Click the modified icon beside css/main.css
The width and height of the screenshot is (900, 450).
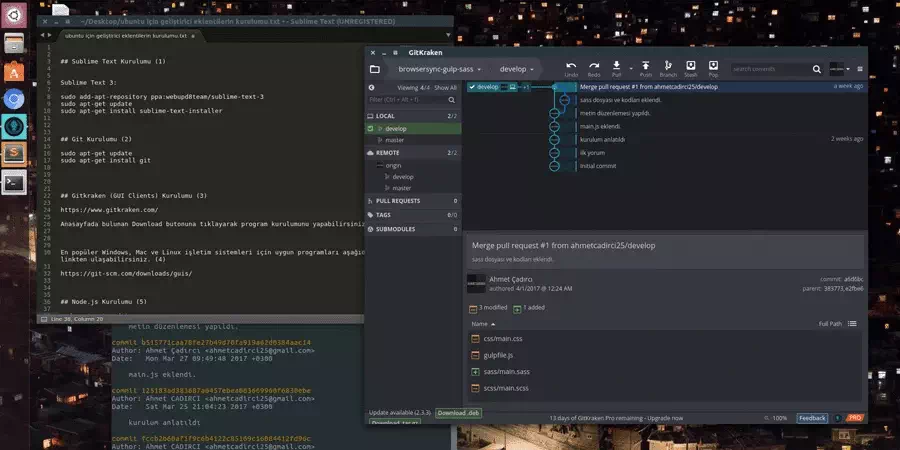(x=475, y=339)
